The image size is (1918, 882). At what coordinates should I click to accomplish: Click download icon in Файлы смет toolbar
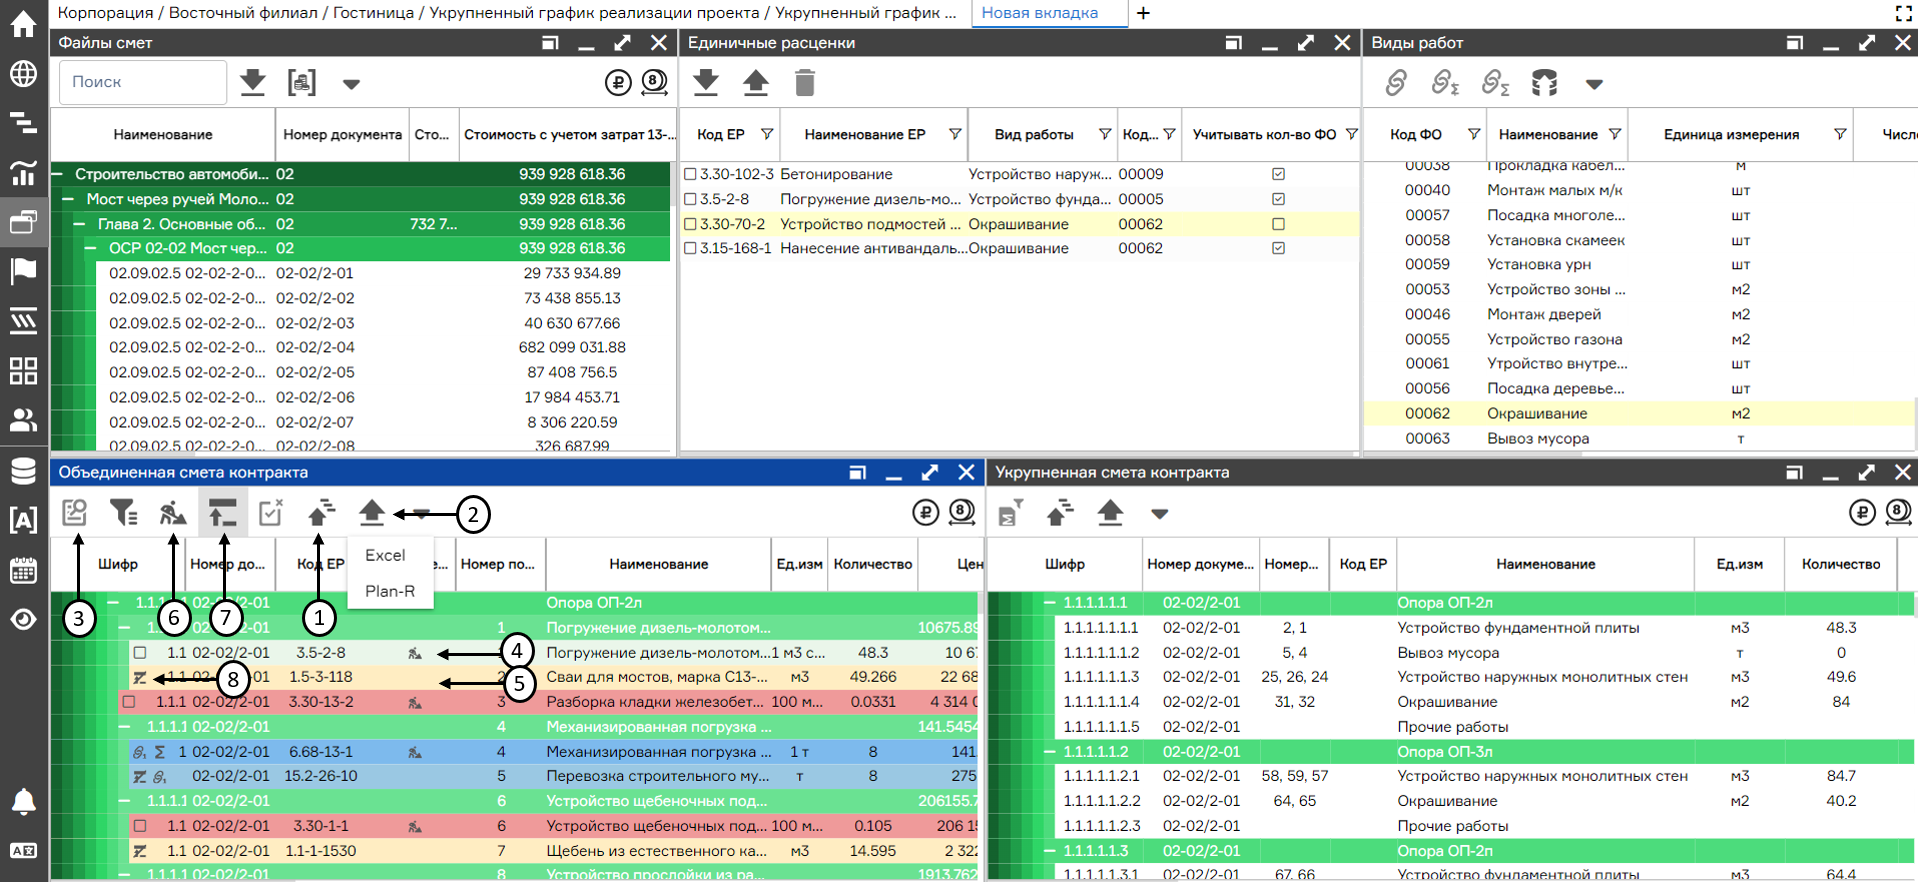[x=254, y=82]
